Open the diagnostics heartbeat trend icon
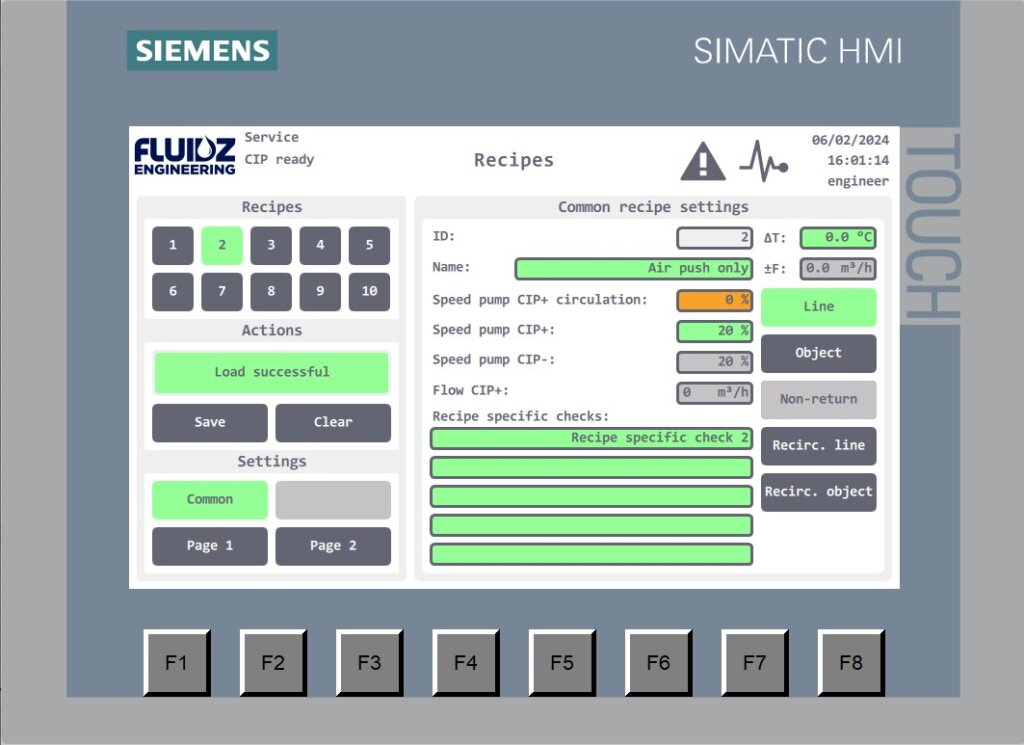This screenshot has width=1024, height=745. pos(763,161)
